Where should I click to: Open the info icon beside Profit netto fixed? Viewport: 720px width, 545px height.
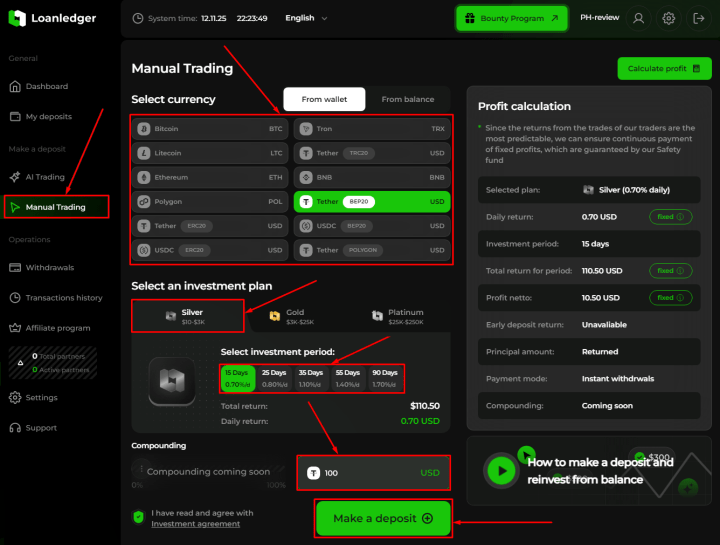point(681,297)
